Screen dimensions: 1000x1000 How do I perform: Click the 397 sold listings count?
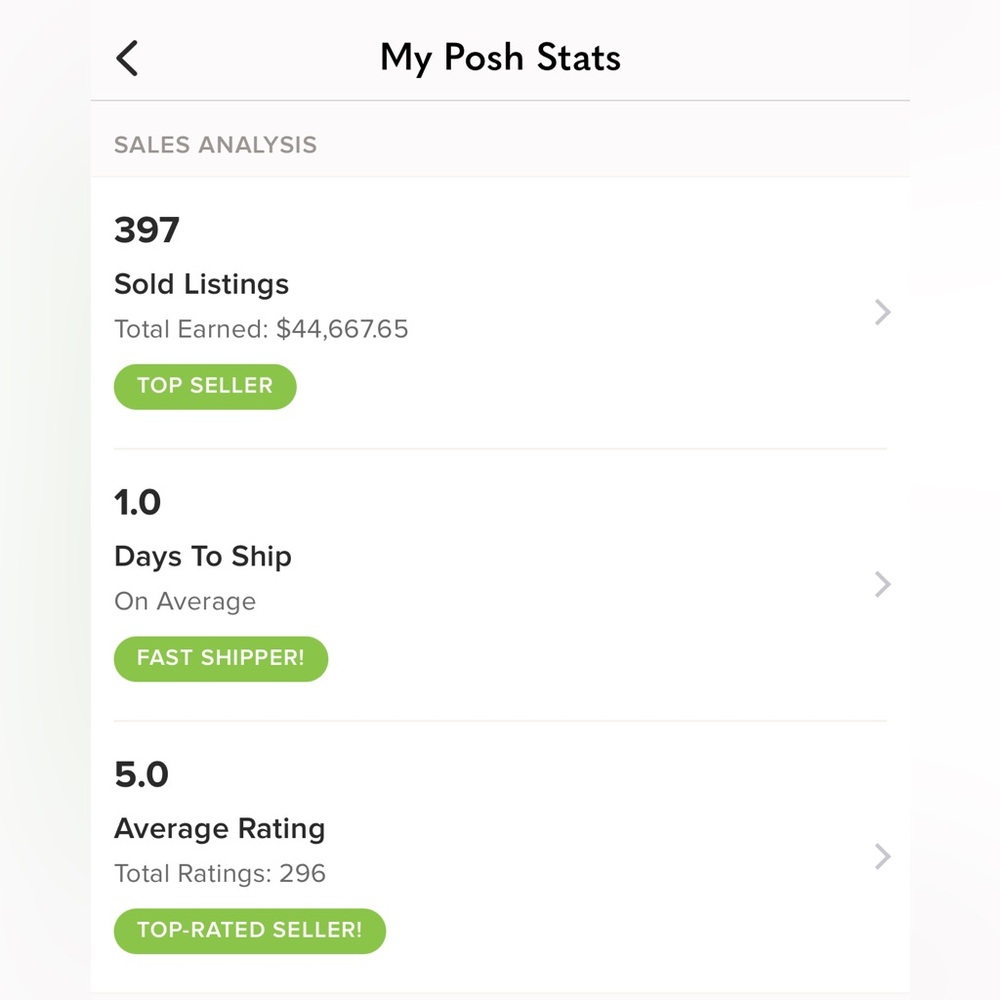pos(147,230)
